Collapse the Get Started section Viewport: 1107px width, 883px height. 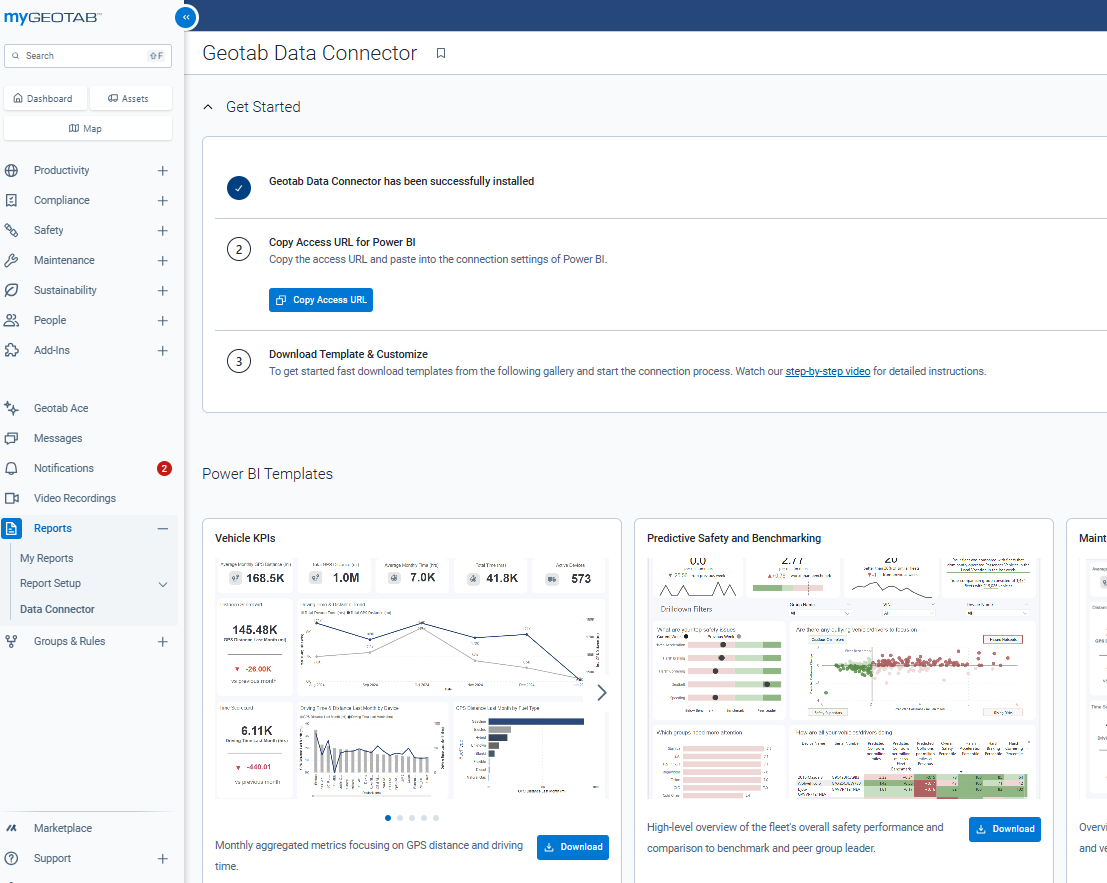[x=208, y=107]
